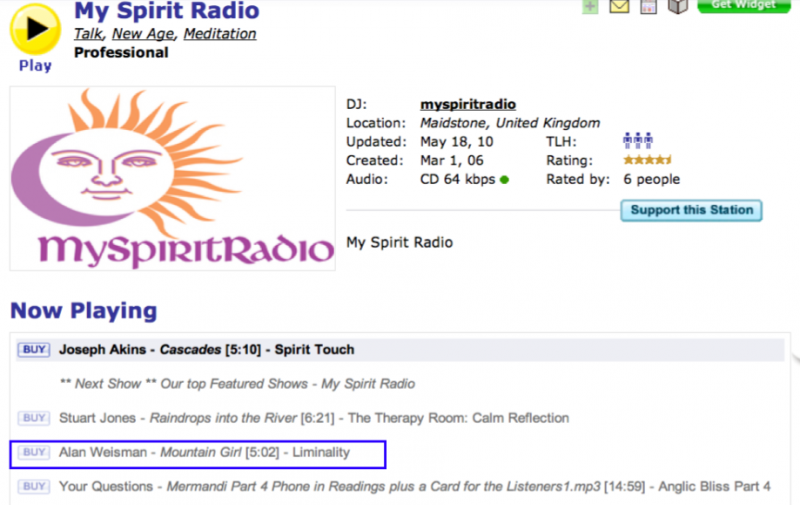Click the Get Widget button
This screenshot has width=800, height=505.
point(741,6)
